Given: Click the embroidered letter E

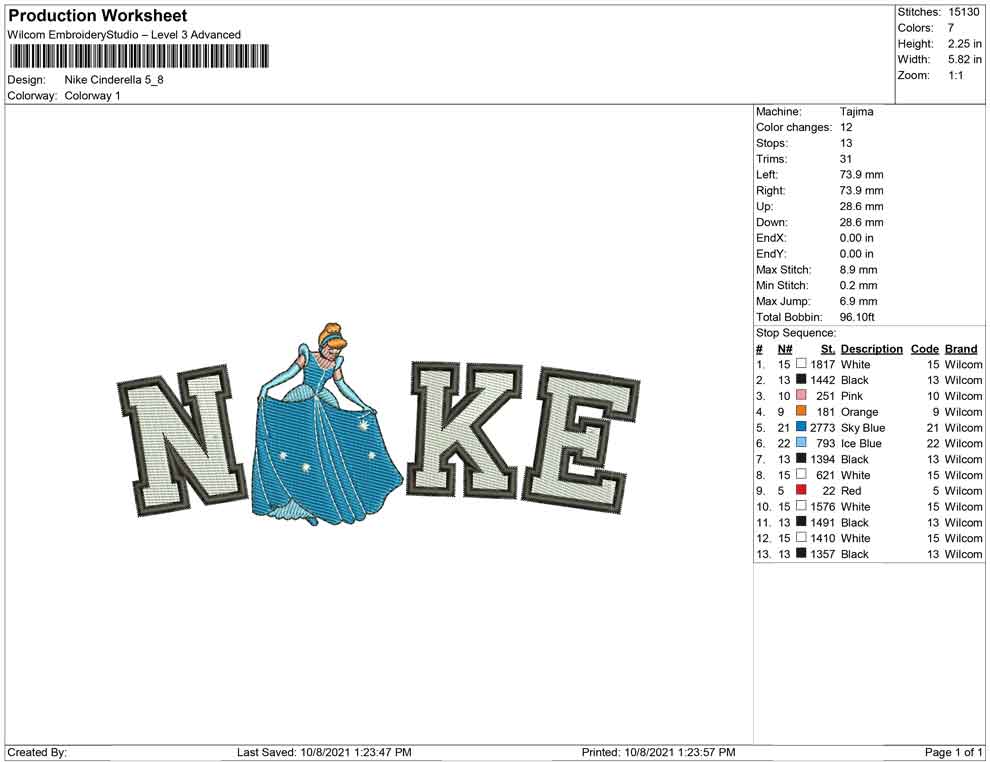Looking at the screenshot, I should pyautogui.click(x=580, y=441).
